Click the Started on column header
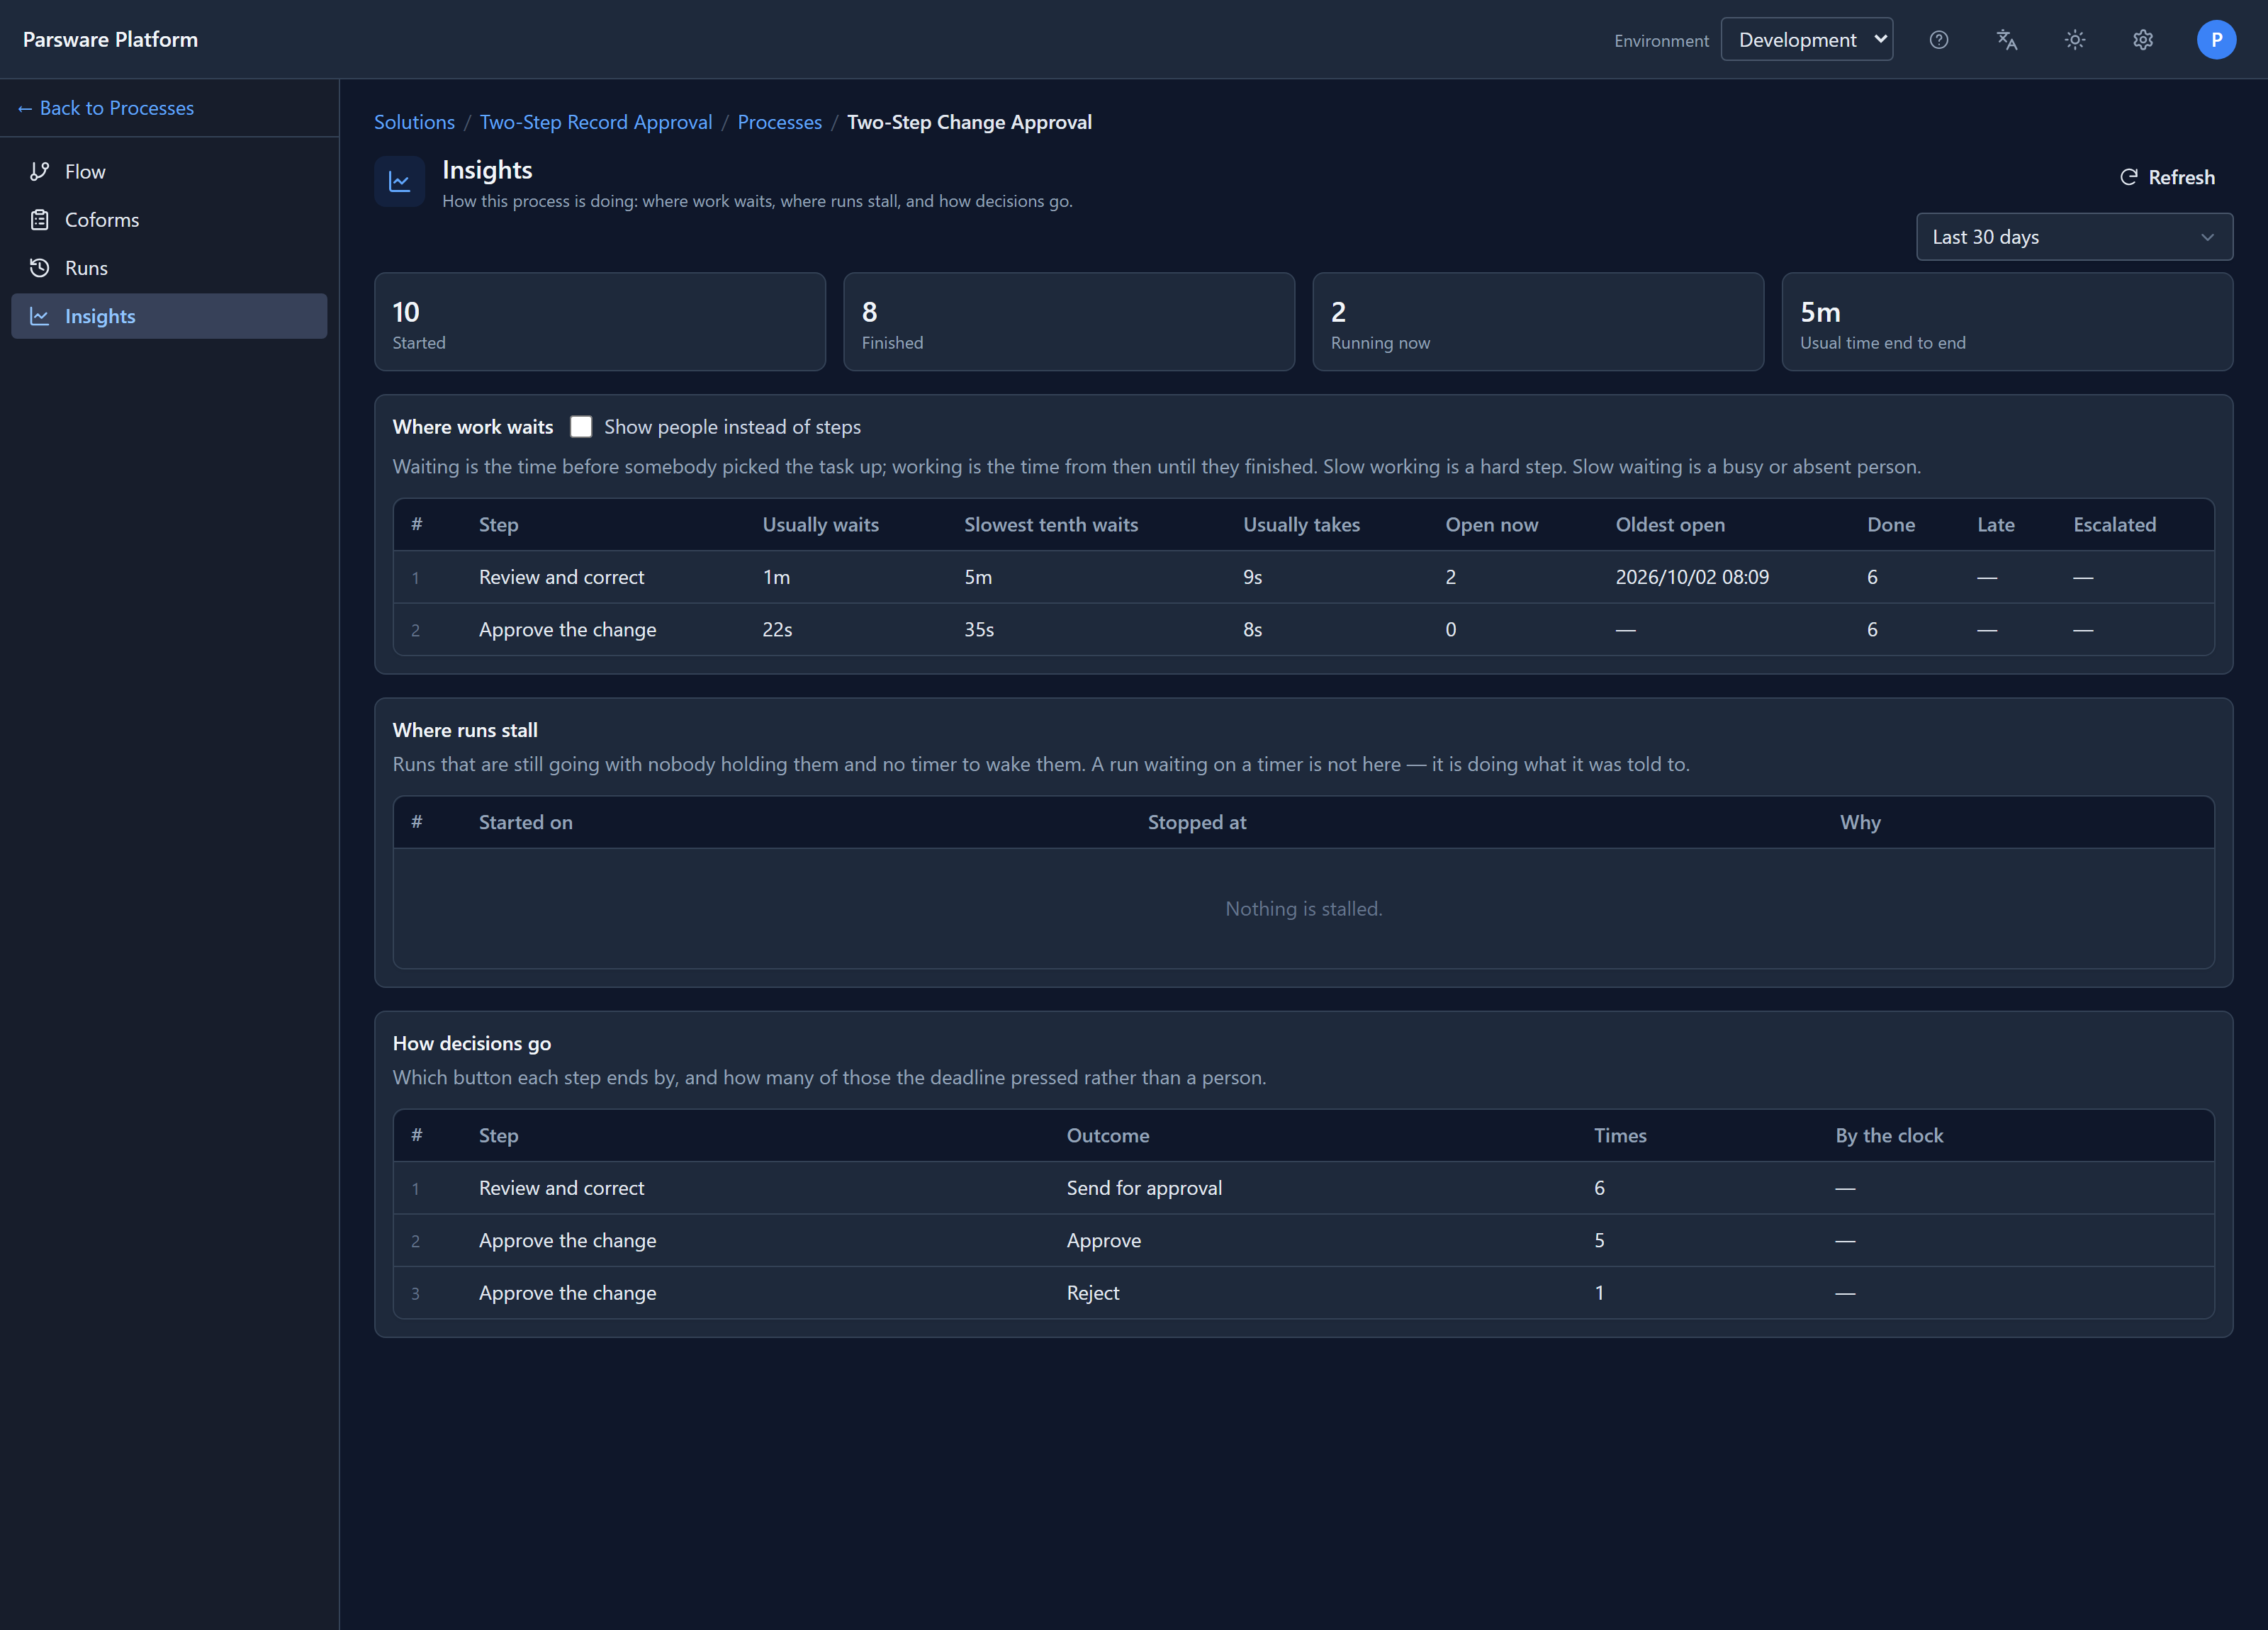Image resolution: width=2268 pixels, height=1630 pixels. 525,822
